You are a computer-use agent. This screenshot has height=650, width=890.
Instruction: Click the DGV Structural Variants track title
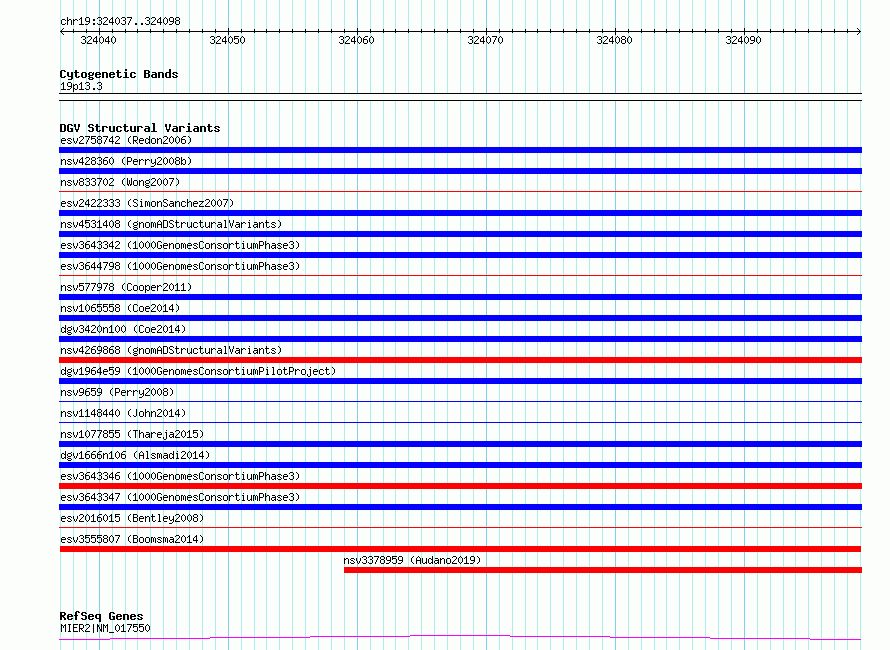pyautogui.click(x=140, y=128)
